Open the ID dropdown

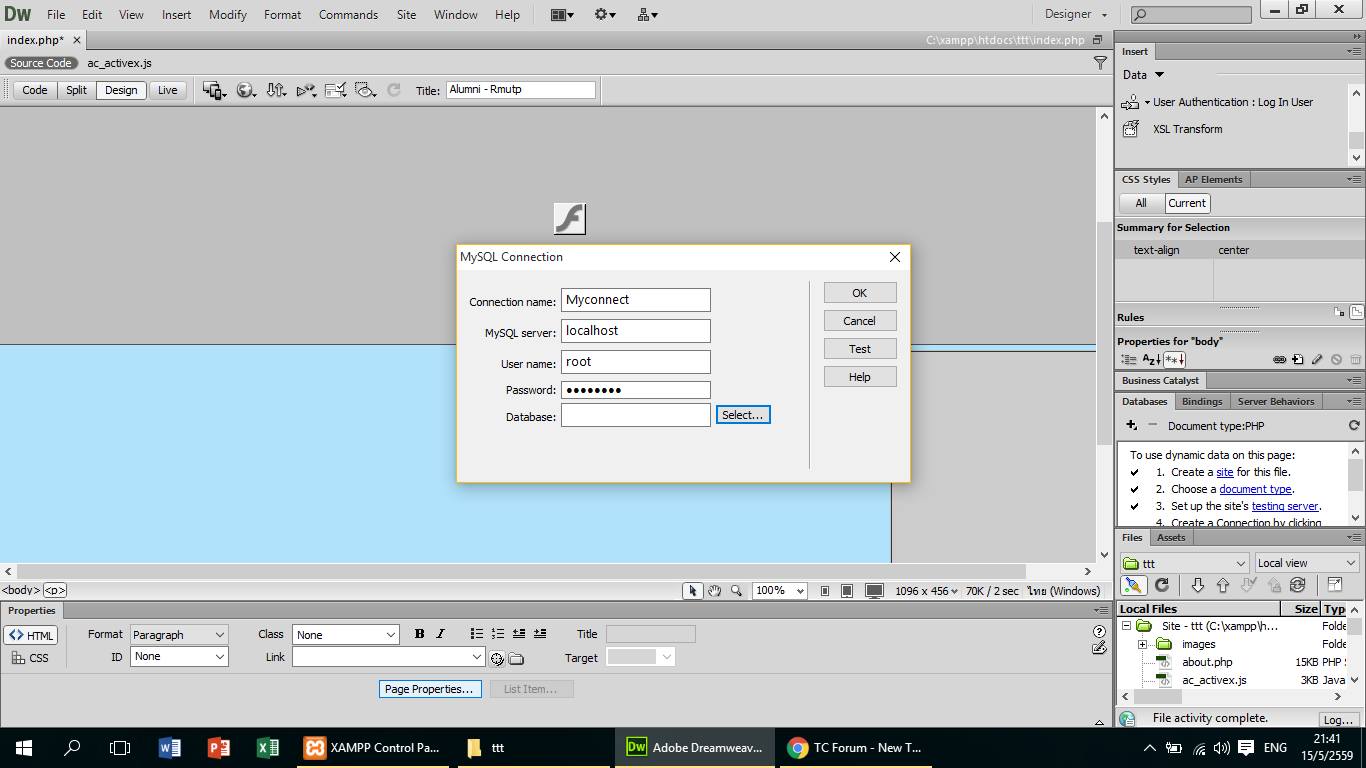coord(179,657)
